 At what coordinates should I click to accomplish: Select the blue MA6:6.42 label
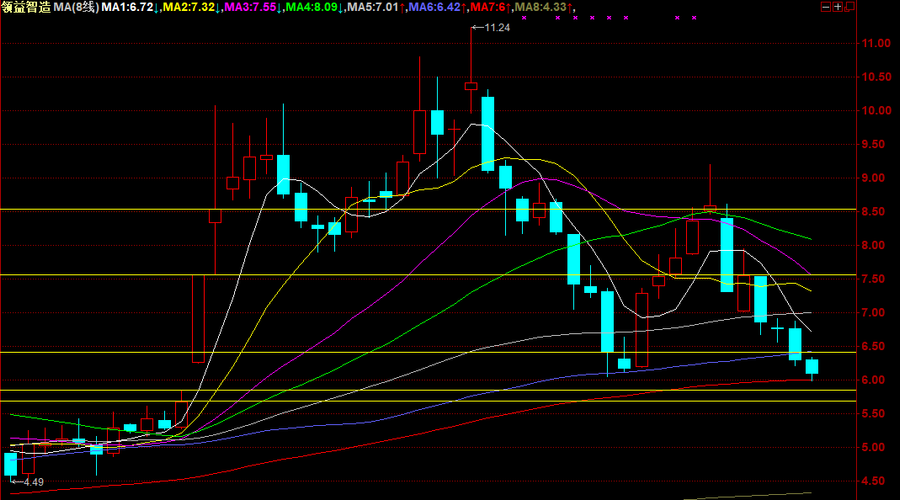(x=435, y=7)
